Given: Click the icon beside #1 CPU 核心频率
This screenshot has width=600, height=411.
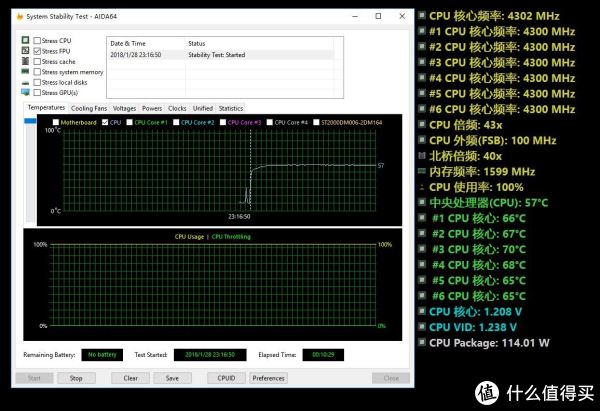Looking at the screenshot, I should click(422, 31).
